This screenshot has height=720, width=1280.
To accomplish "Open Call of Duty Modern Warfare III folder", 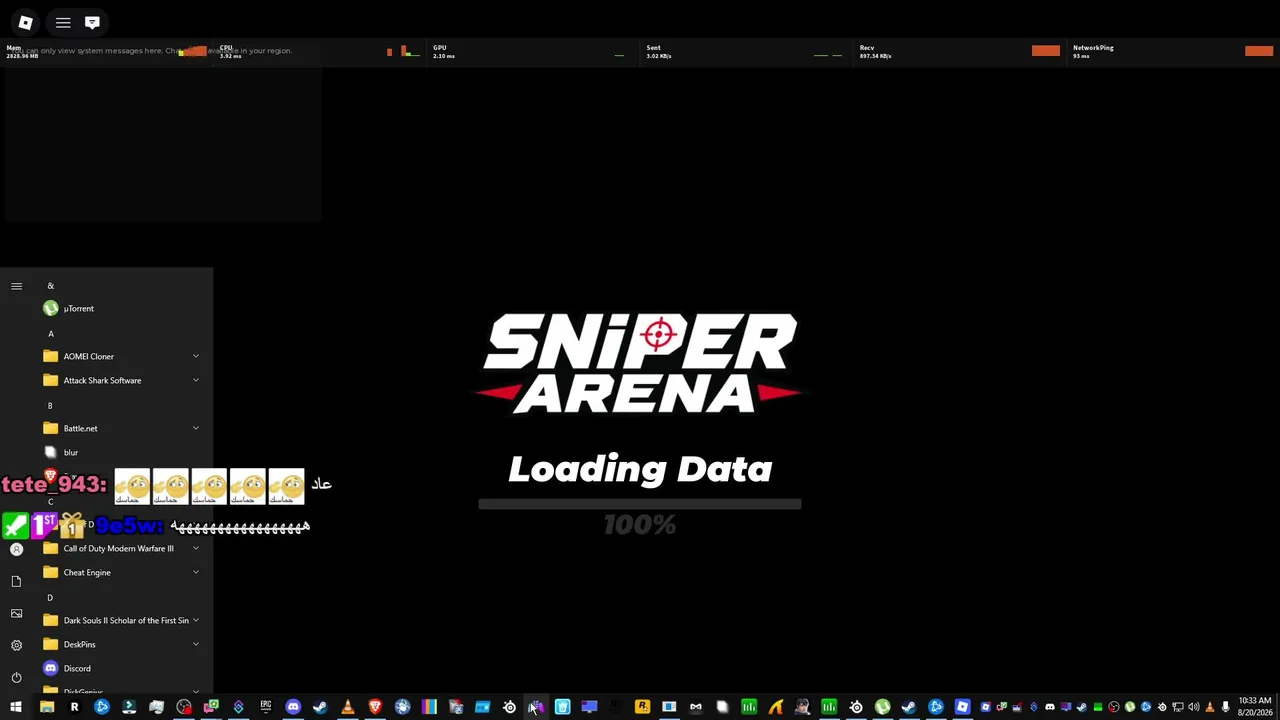I will (x=121, y=548).
